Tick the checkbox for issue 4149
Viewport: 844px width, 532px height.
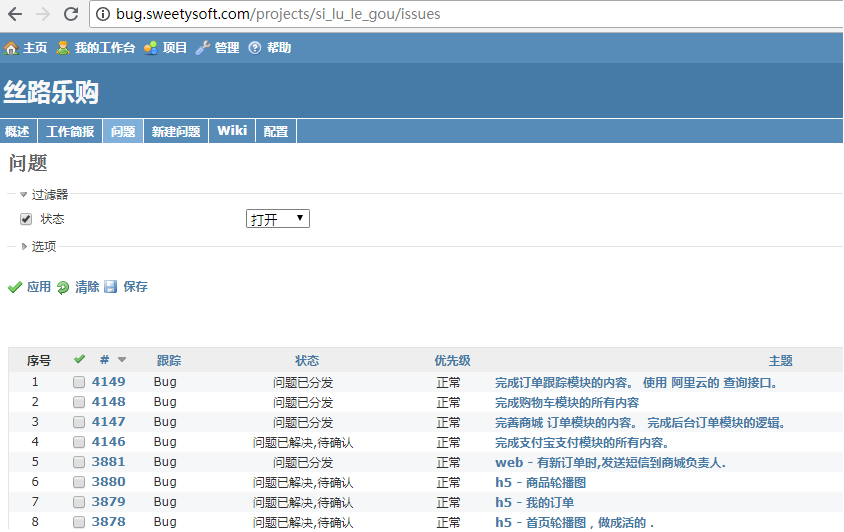coord(79,382)
